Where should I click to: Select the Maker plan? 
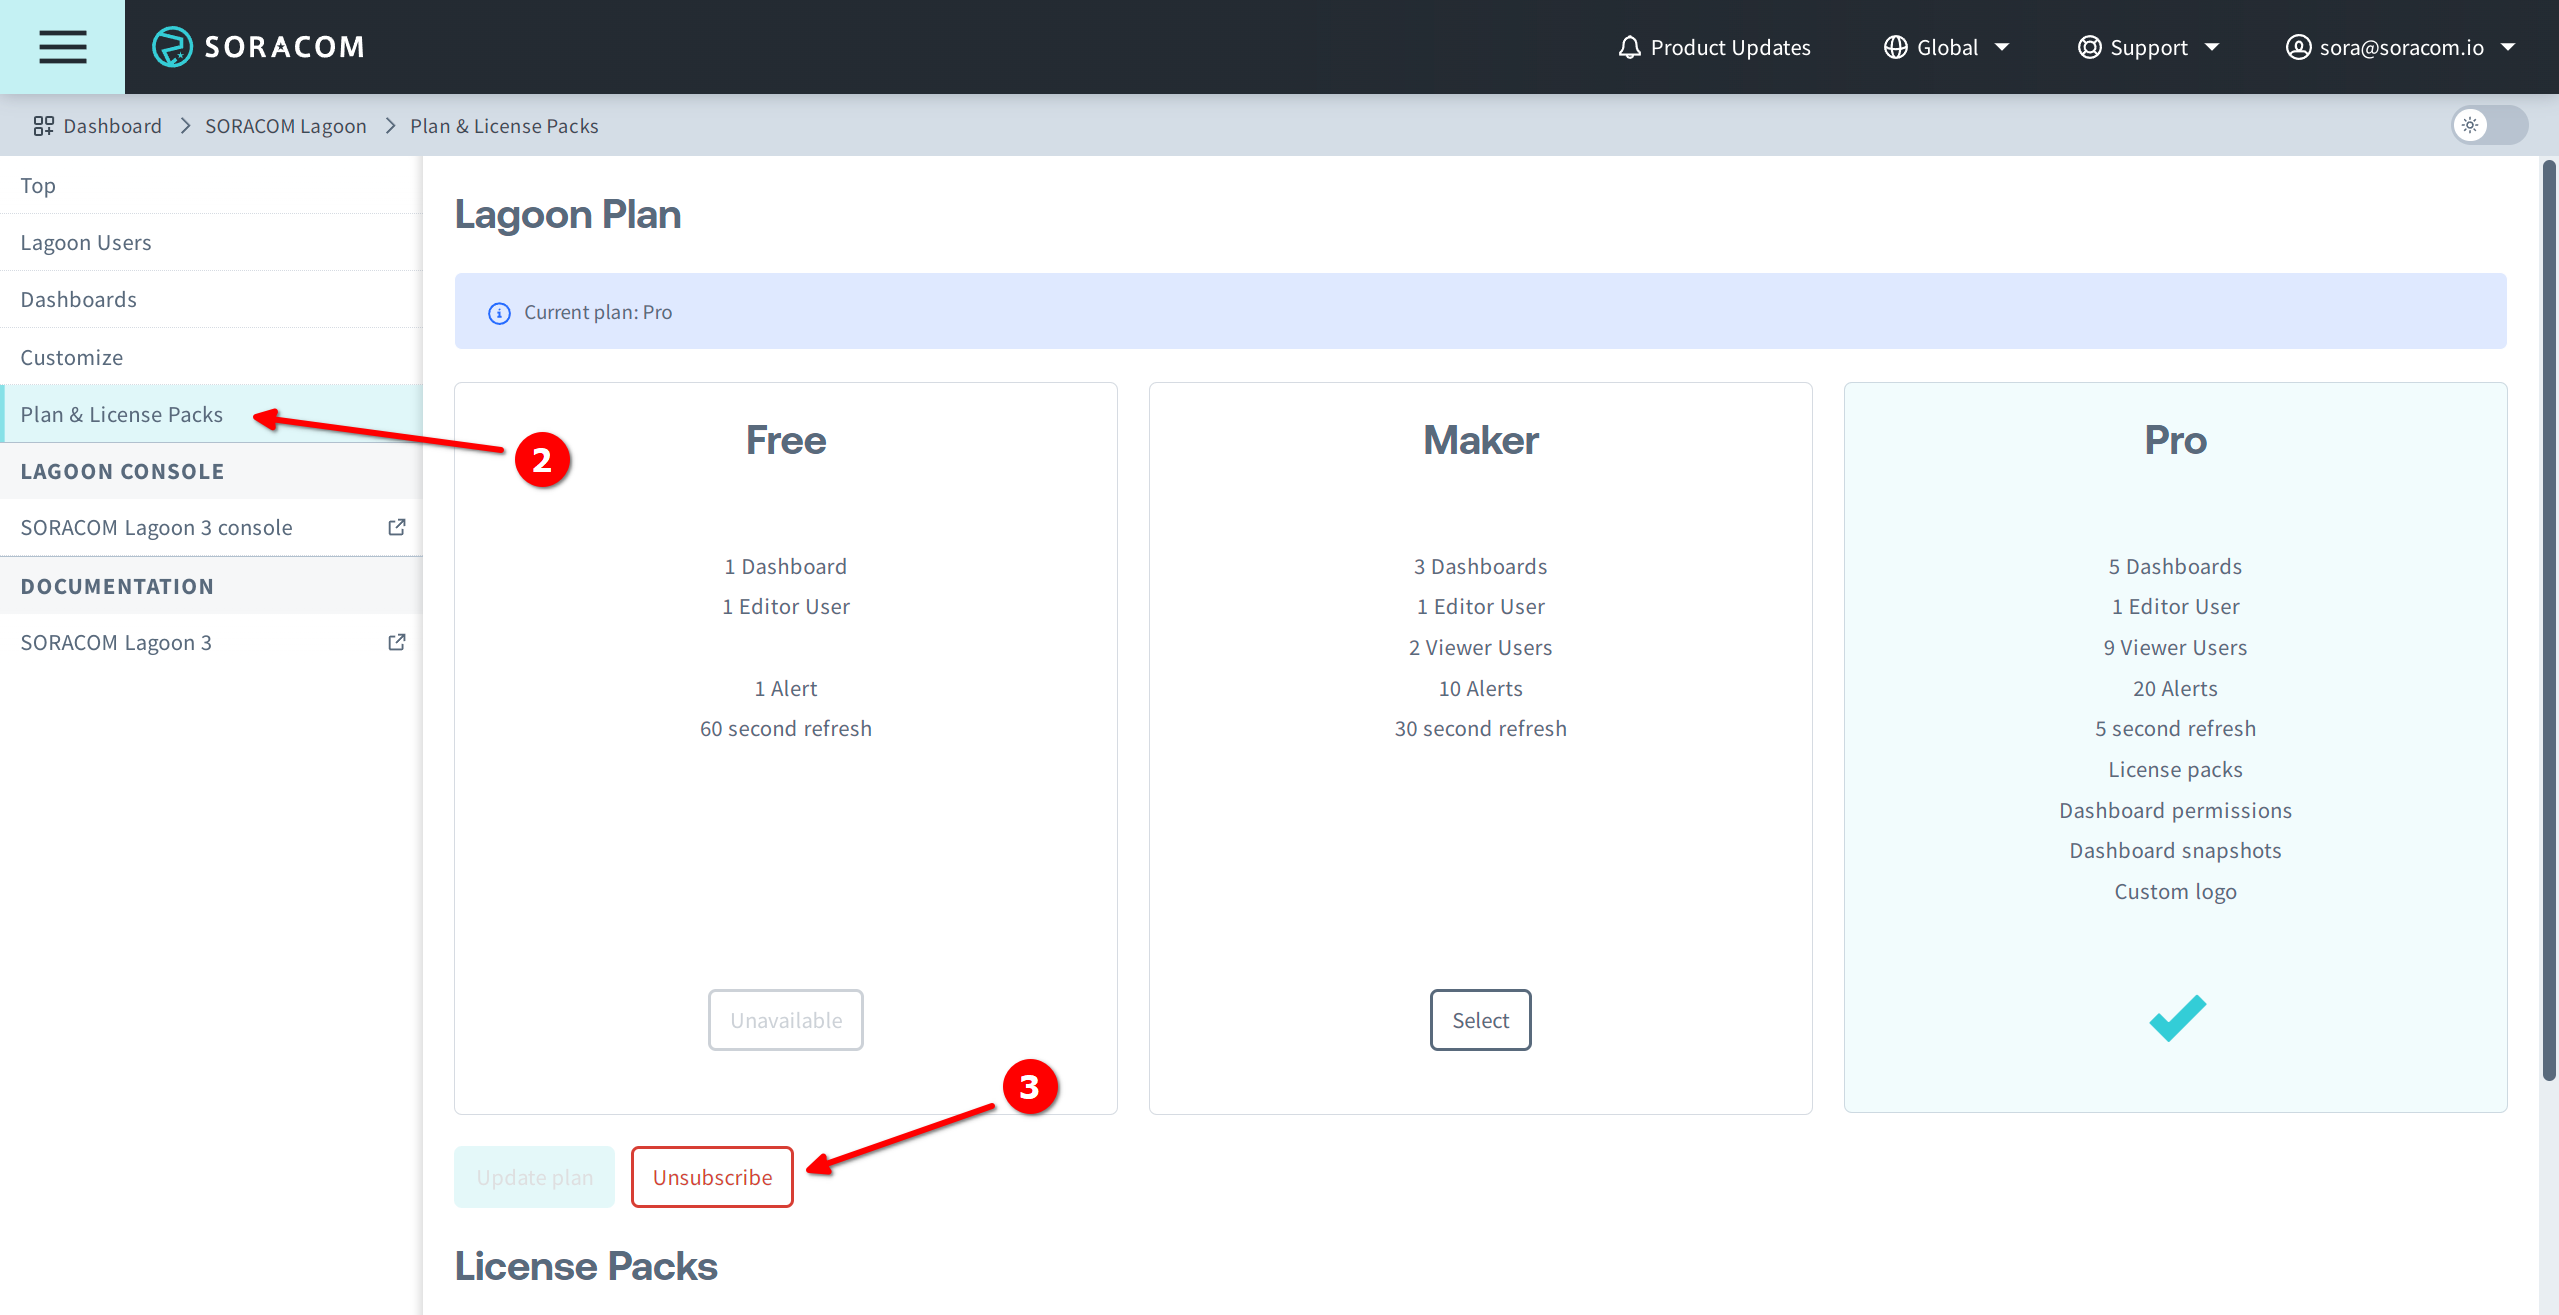[1479, 1018]
